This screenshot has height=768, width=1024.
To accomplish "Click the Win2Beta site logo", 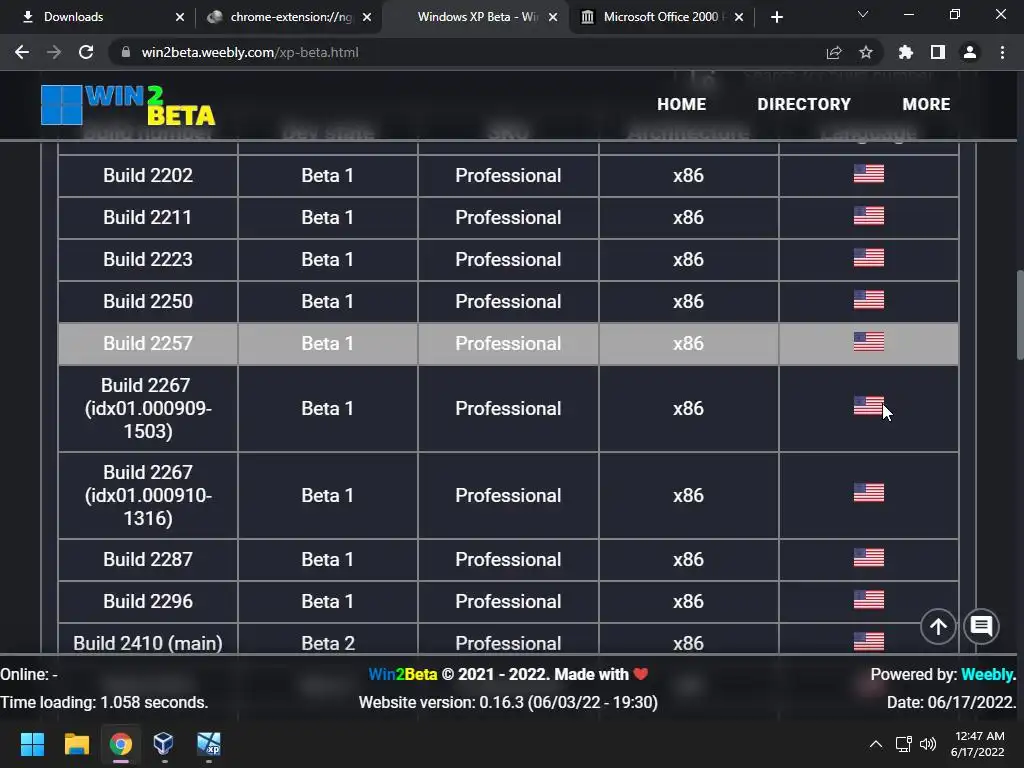I will click(x=128, y=104).
